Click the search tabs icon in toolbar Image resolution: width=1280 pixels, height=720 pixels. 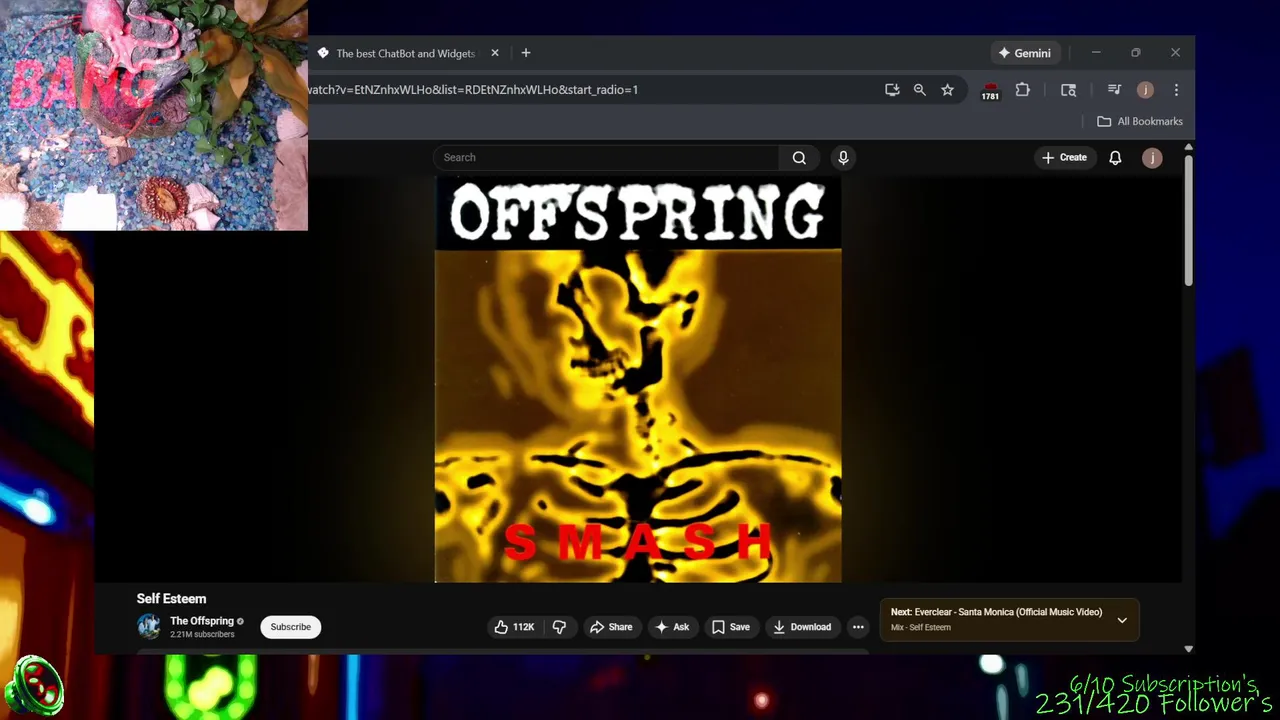coord(1068,90)
